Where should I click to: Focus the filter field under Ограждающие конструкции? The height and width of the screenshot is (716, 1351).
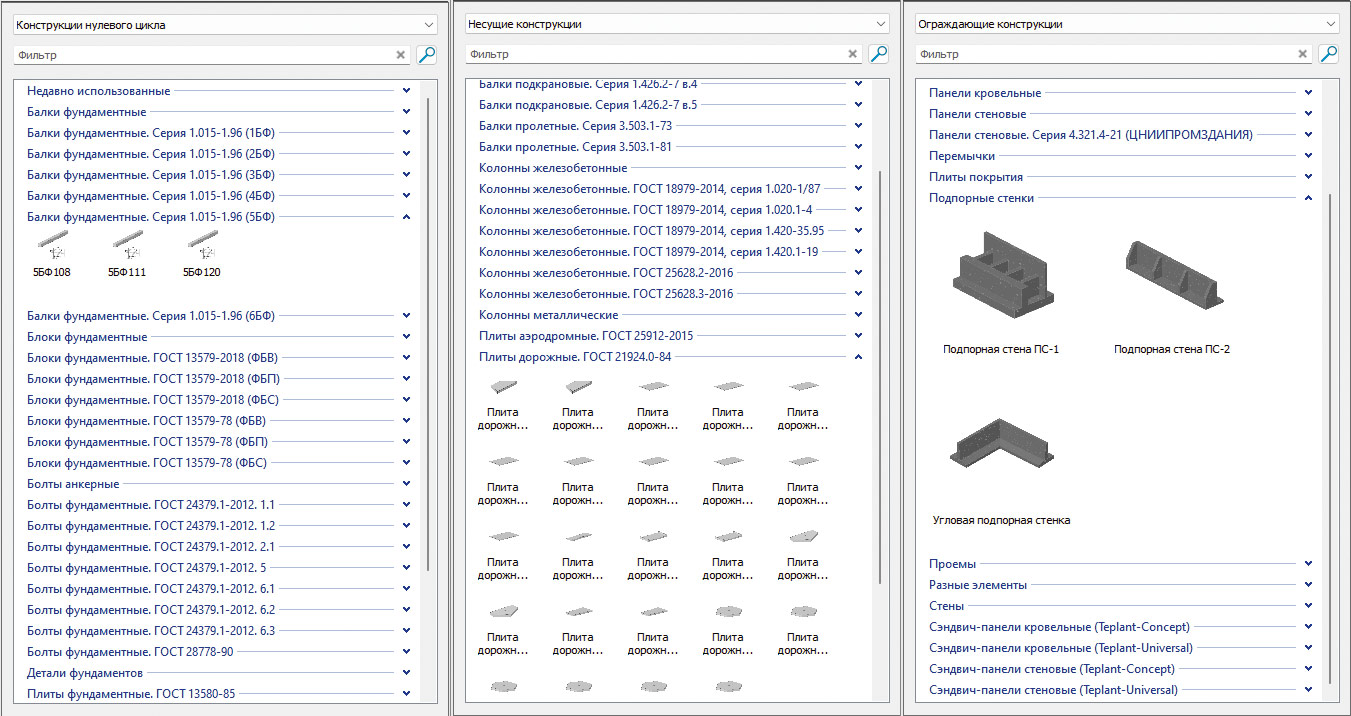(x=1106, y=54)
